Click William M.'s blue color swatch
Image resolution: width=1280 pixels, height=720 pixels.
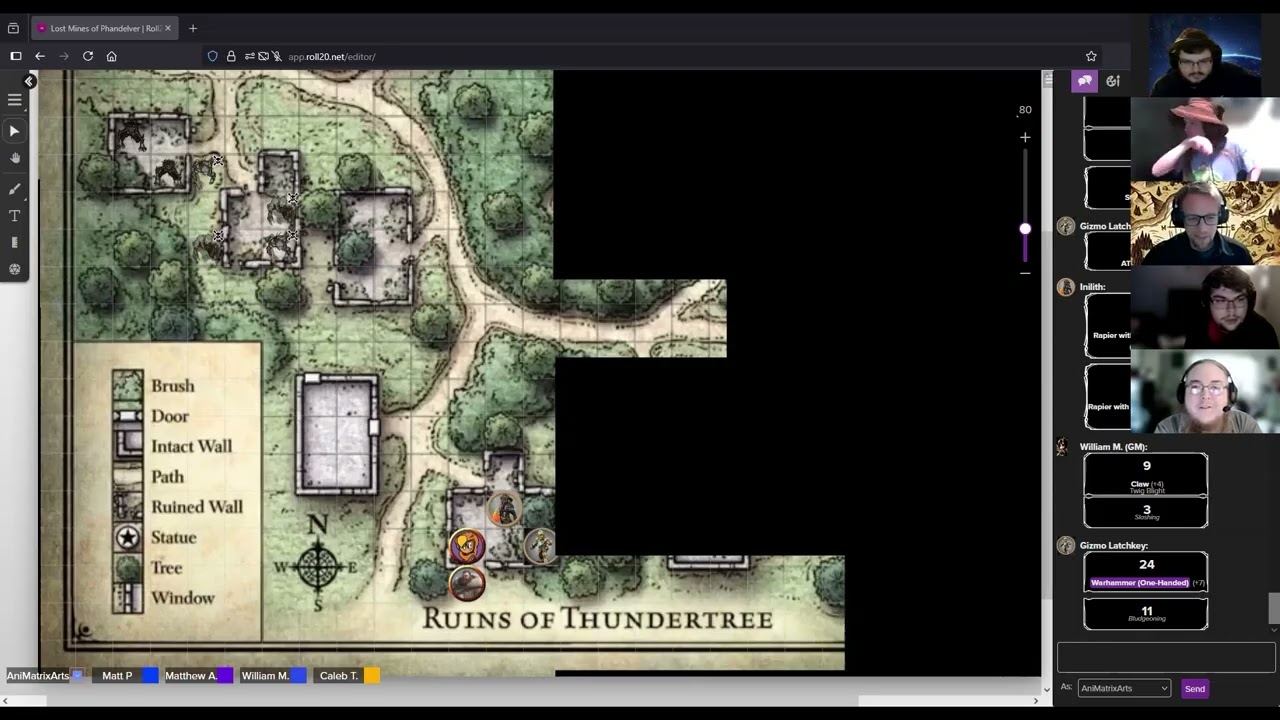point(299,676)
